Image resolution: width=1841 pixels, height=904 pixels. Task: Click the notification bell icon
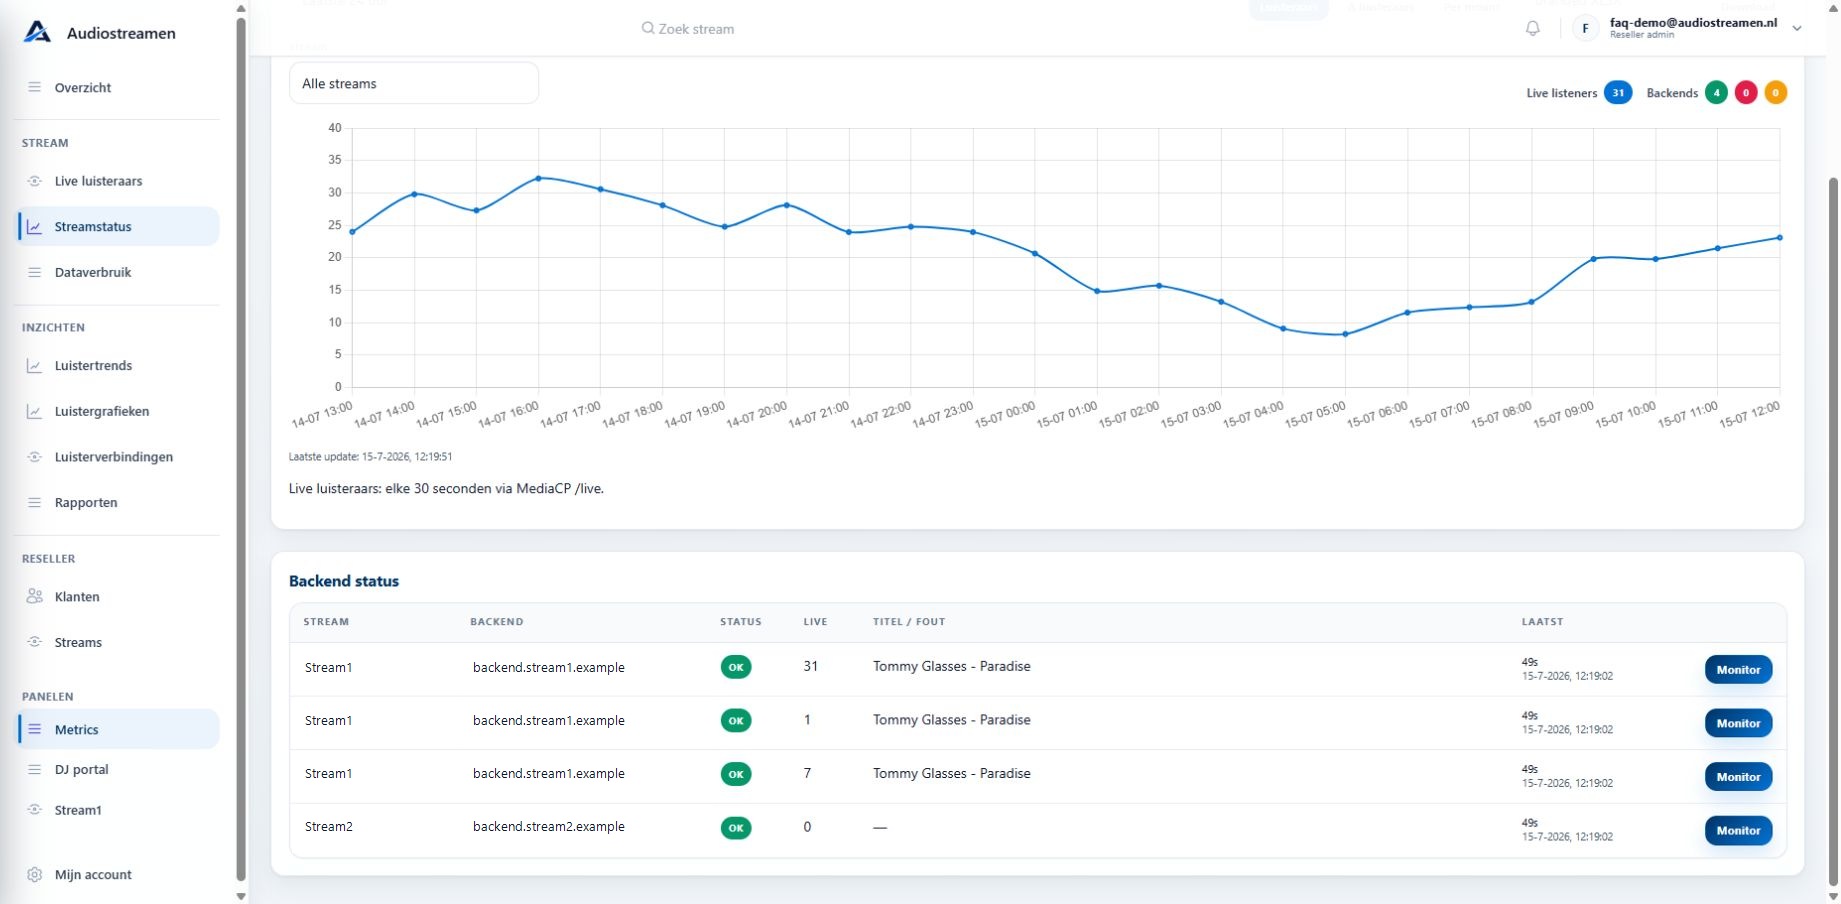click(x=1532, y=28)
